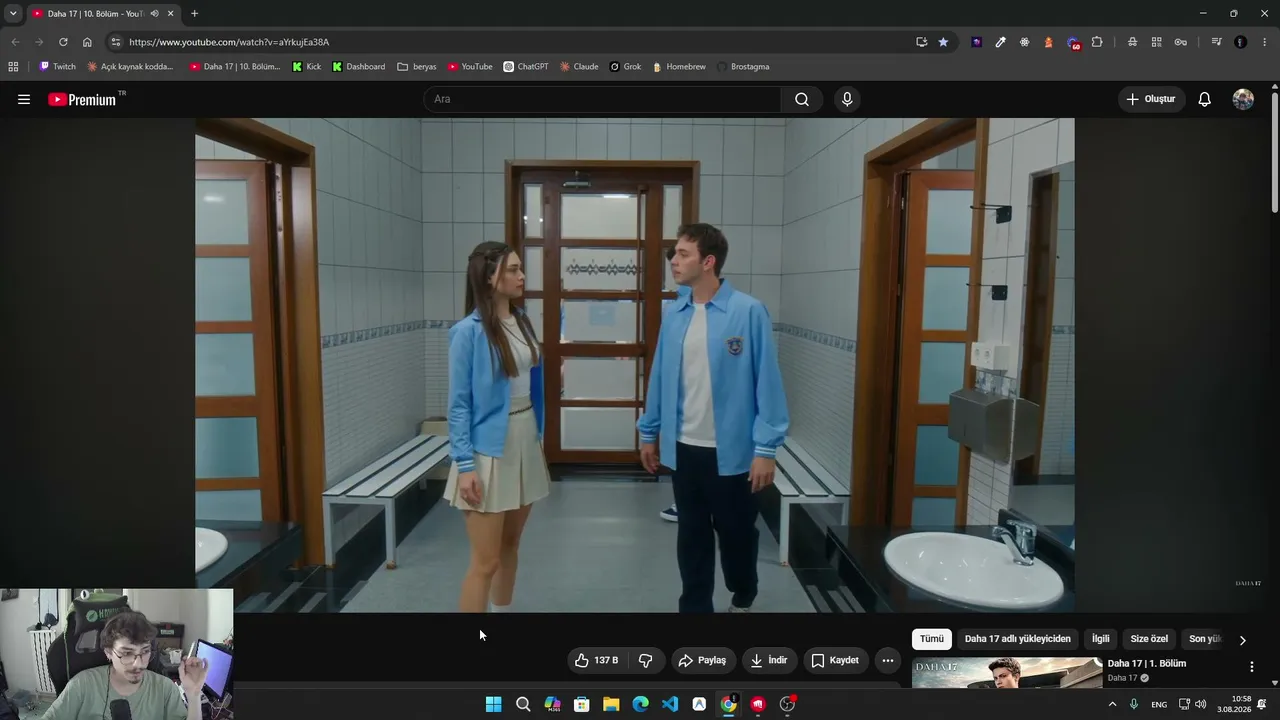The width and height of the screenshot is (1280, 720).
Task: Open the Twitch bookmark
Action: 58,67
